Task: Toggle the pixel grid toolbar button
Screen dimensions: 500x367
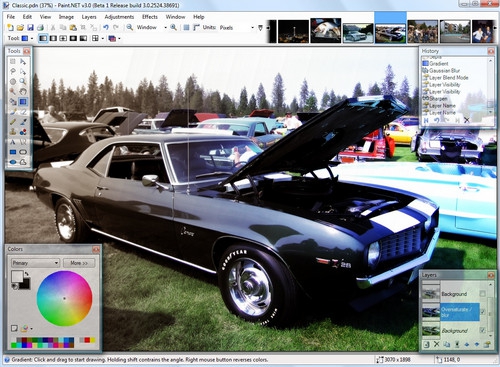Action: [186, 27]
